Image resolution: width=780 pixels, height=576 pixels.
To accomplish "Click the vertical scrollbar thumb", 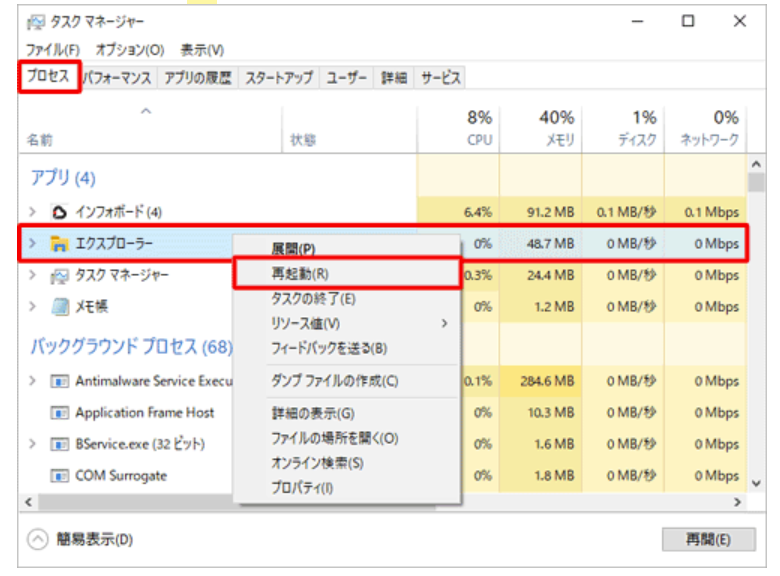I will [756, 182].
